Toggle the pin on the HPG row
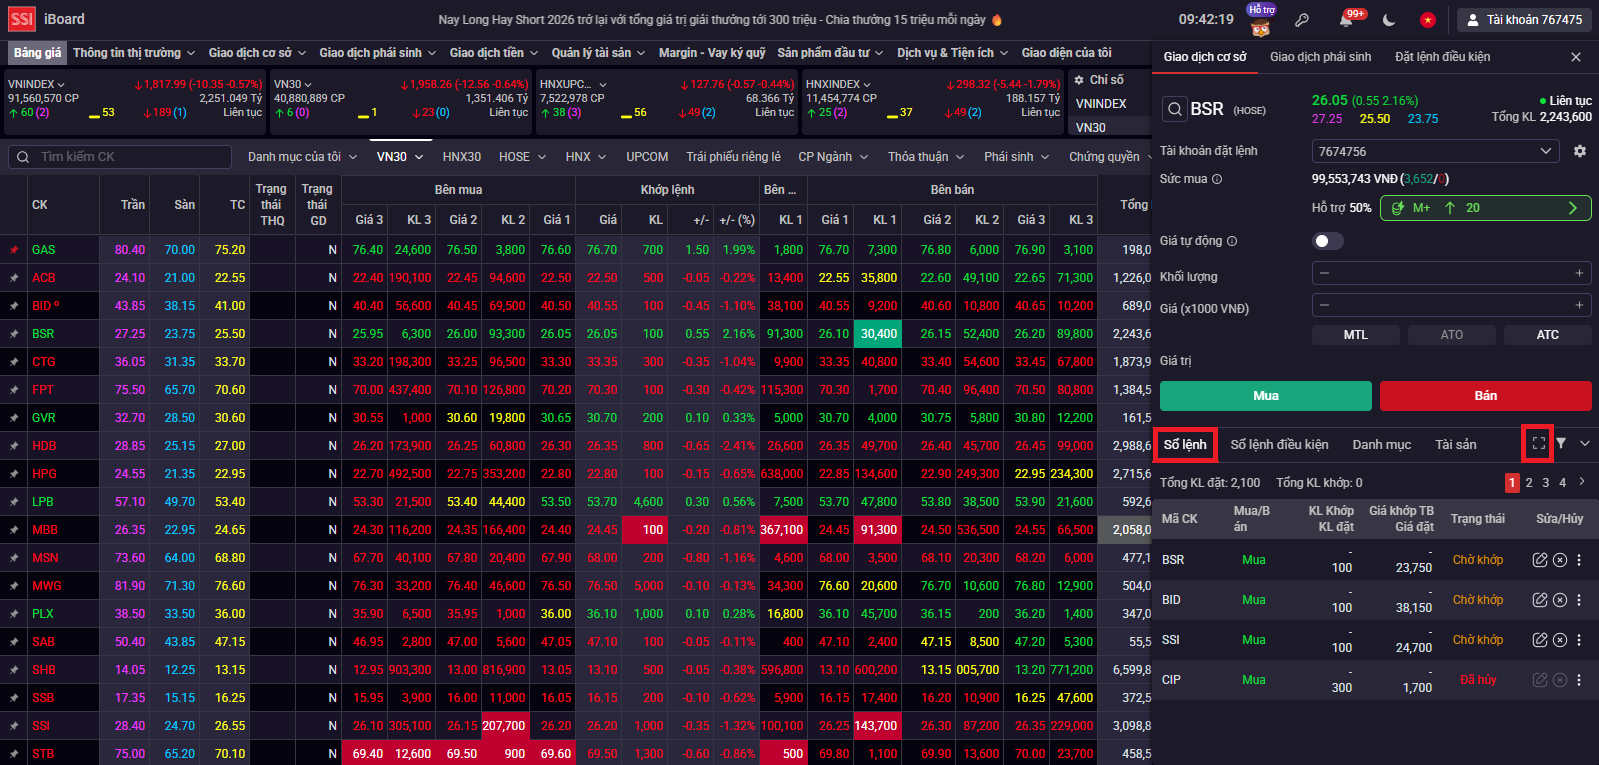The width and height of the screenshot is (1599, 765). [14, 474]
